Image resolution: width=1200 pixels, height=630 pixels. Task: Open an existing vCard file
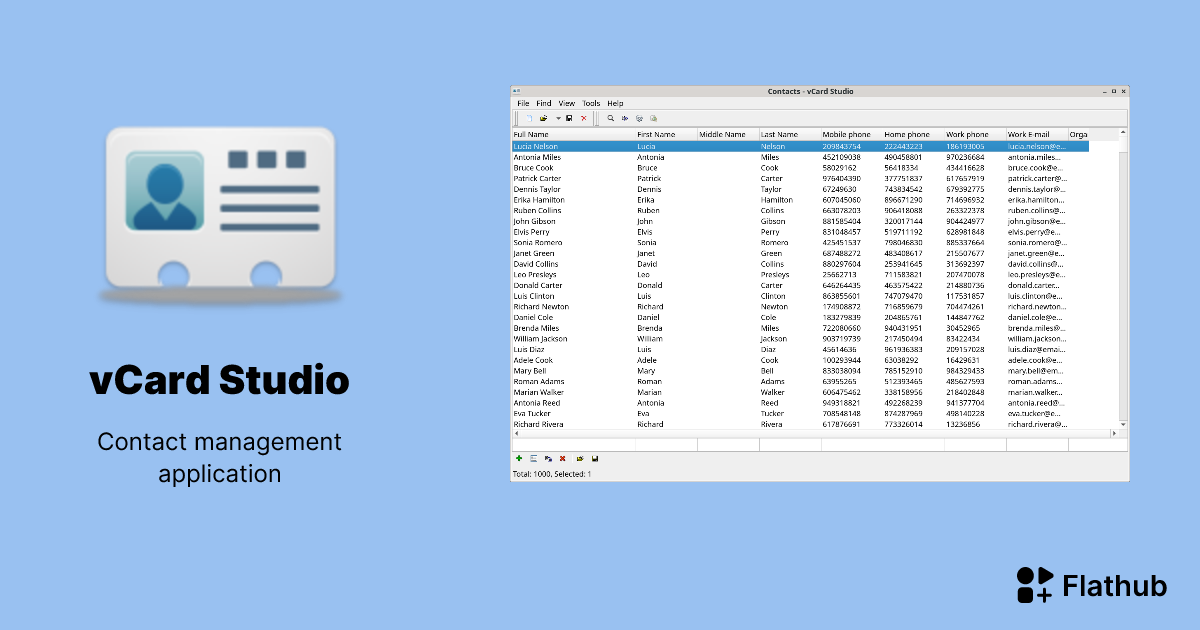[x=544, y=117]
